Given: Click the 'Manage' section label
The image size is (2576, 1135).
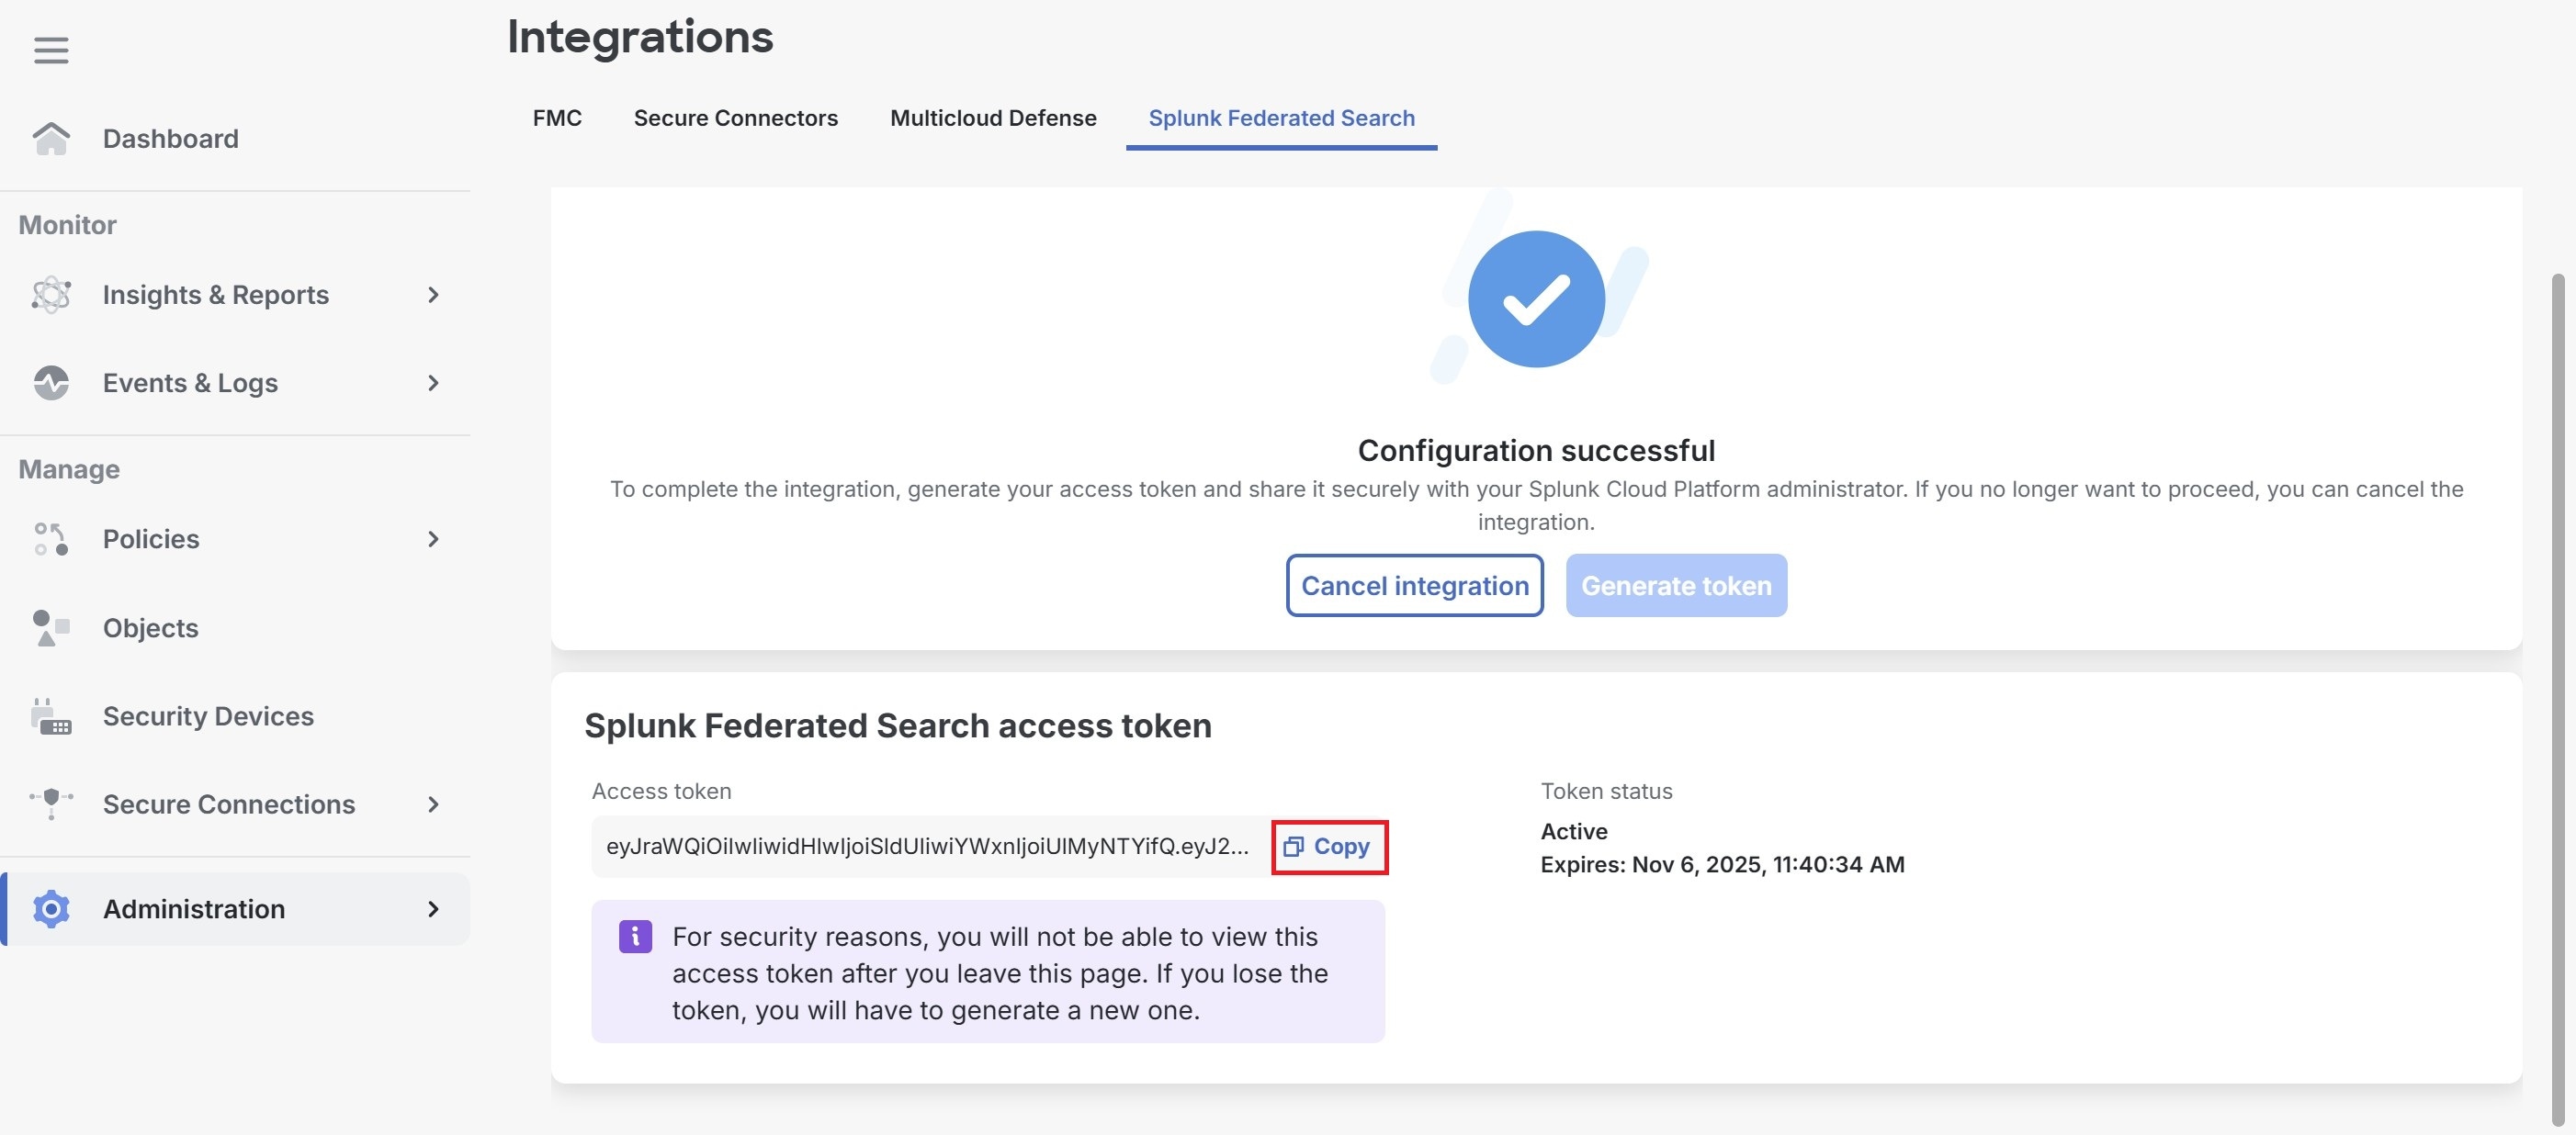Looking at the screenshot, I should point(69,470).
